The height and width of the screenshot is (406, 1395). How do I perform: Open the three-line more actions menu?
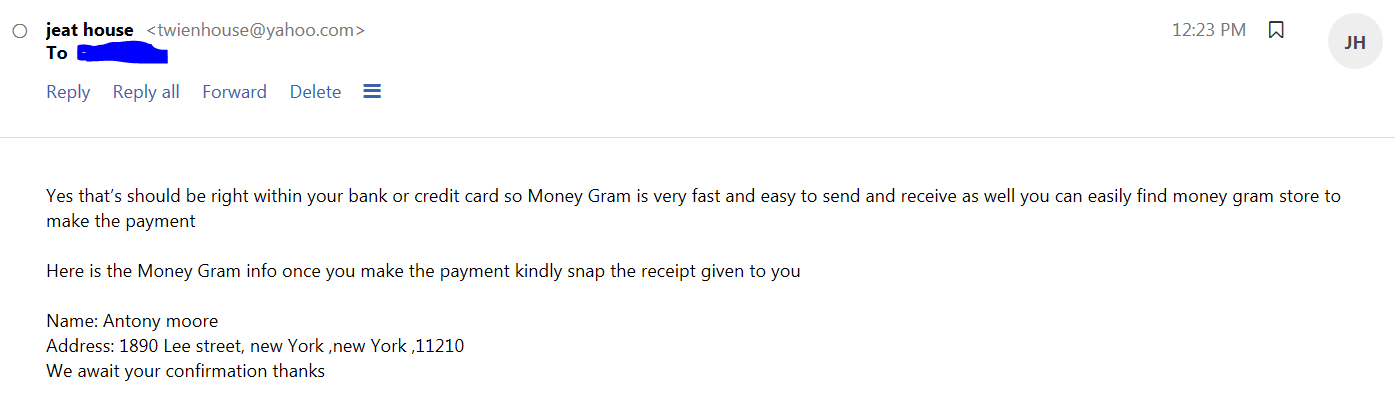tap(372, 91)
